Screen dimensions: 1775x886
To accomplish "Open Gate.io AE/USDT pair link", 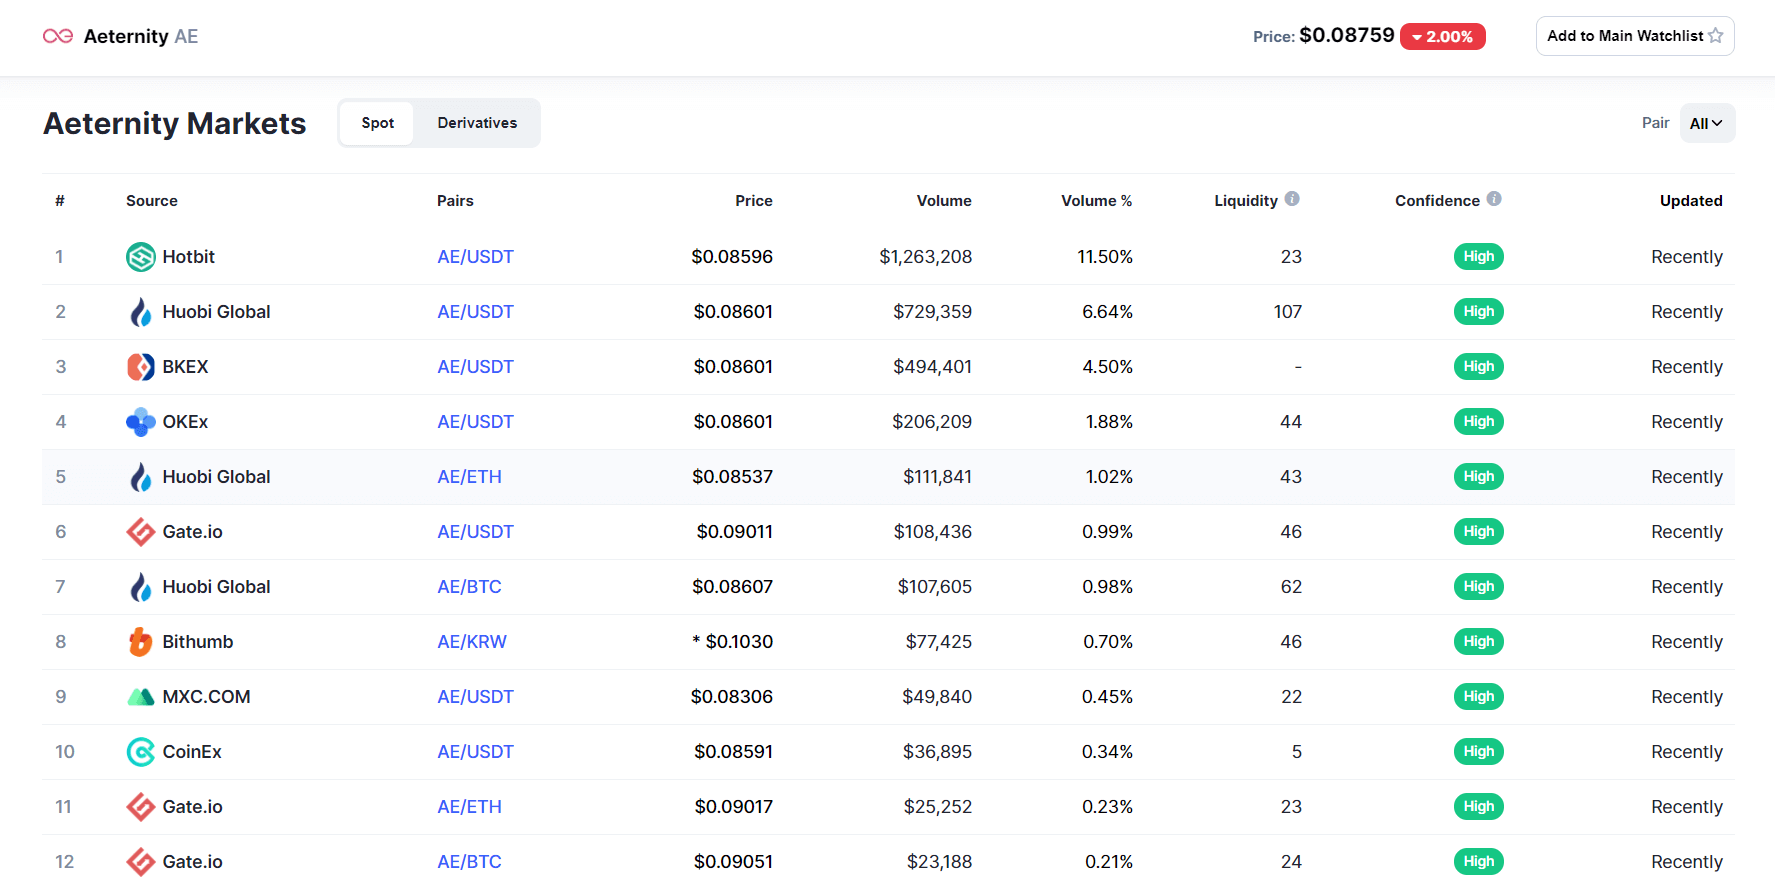I will pyautogui.click(x=475, y=532).
